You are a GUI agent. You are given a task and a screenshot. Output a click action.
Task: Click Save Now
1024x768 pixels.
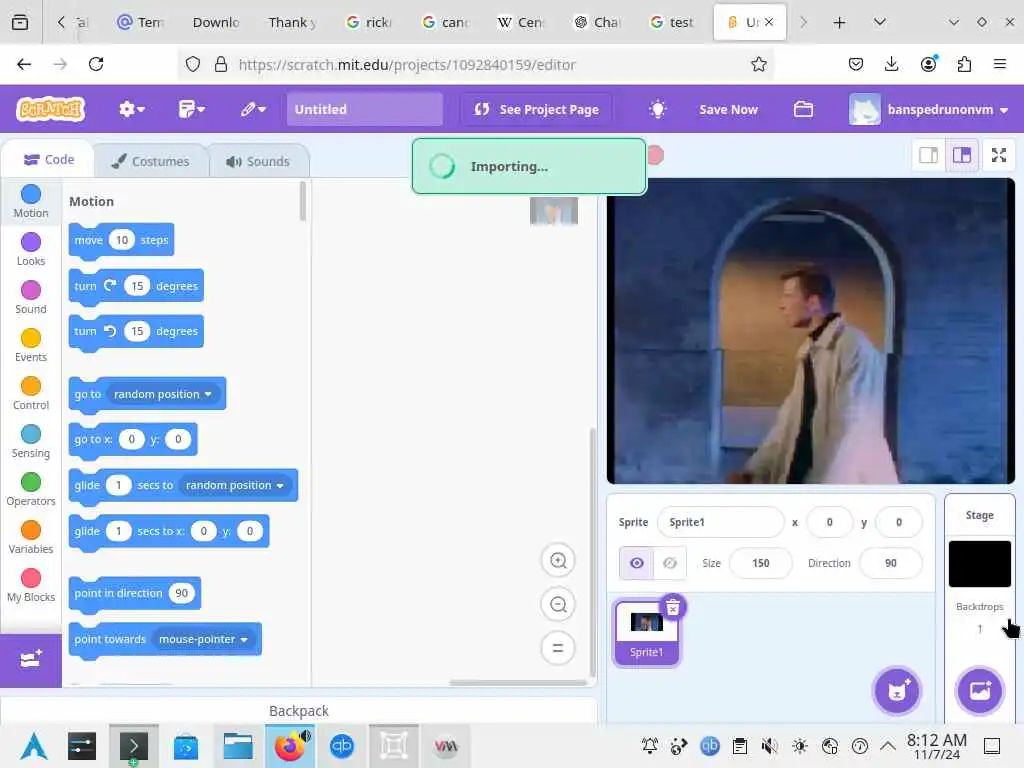[x=728, y=109]
